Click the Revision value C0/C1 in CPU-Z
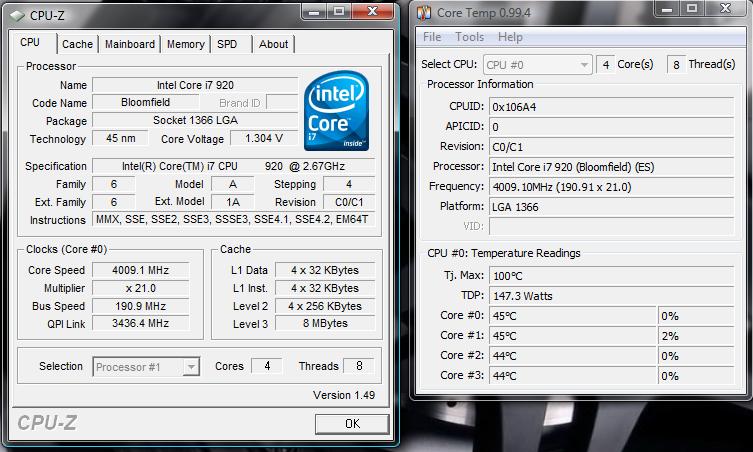 coord(349,202)
